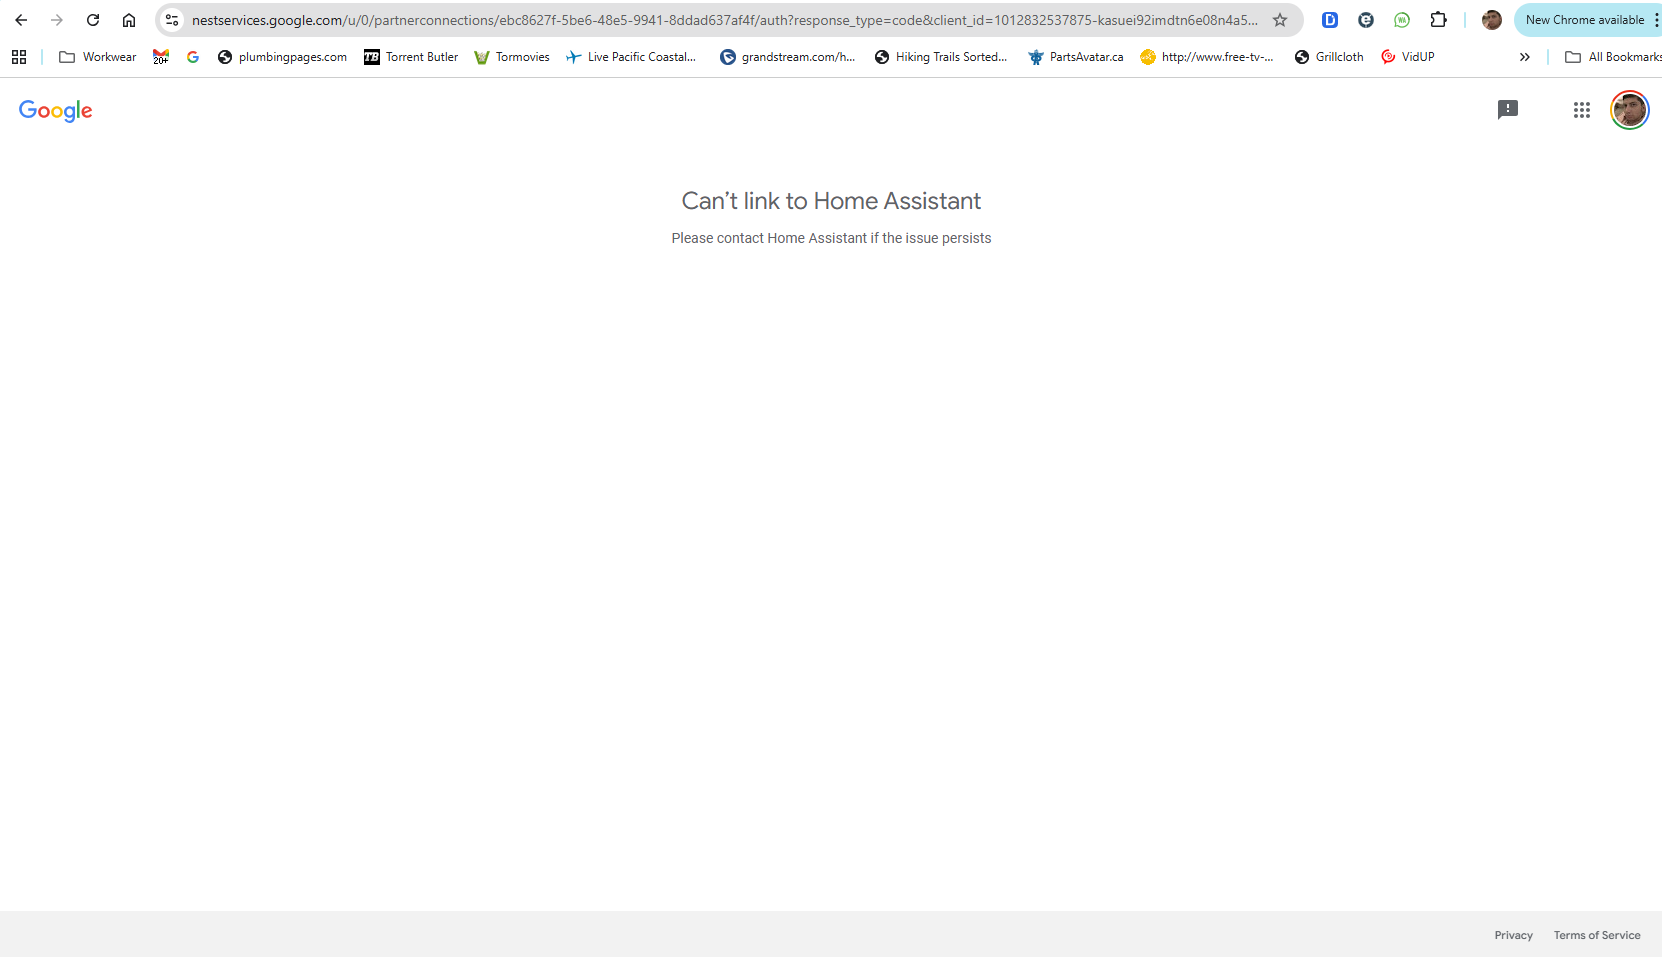
Task: Open the plumbingpages.com bookmark
Action: coord(282,57)
